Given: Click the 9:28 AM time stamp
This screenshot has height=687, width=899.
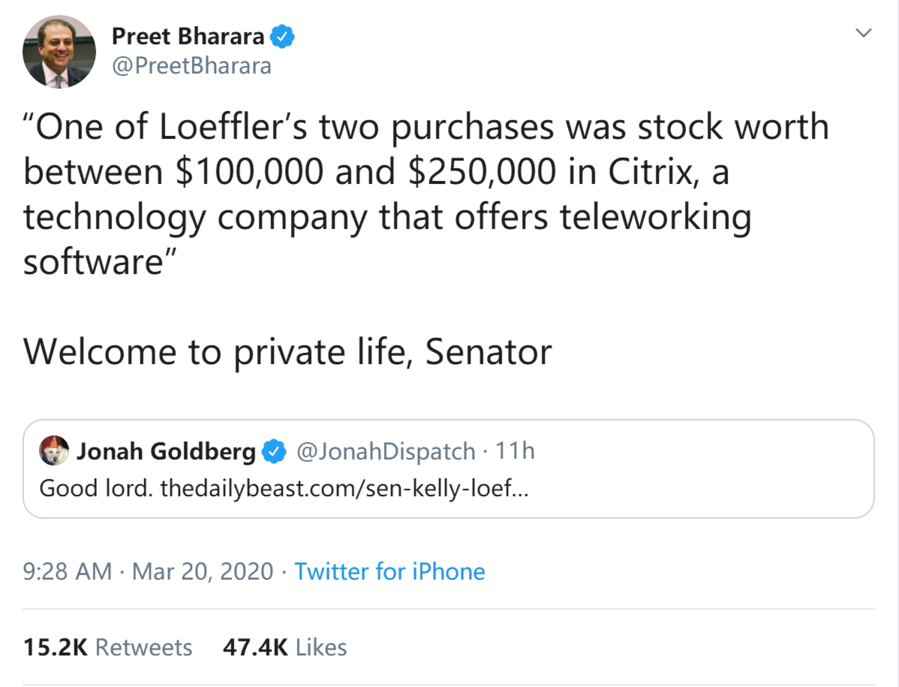Looking at the screenshot, I should (x=67, y=572).
